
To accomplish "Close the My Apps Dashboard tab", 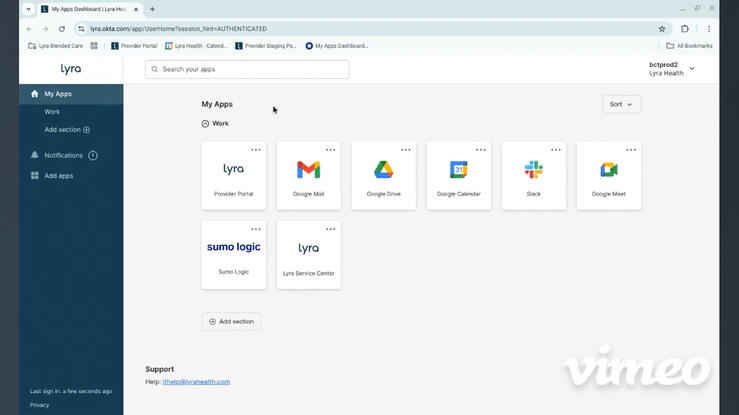I will click(x=136, y=9).
